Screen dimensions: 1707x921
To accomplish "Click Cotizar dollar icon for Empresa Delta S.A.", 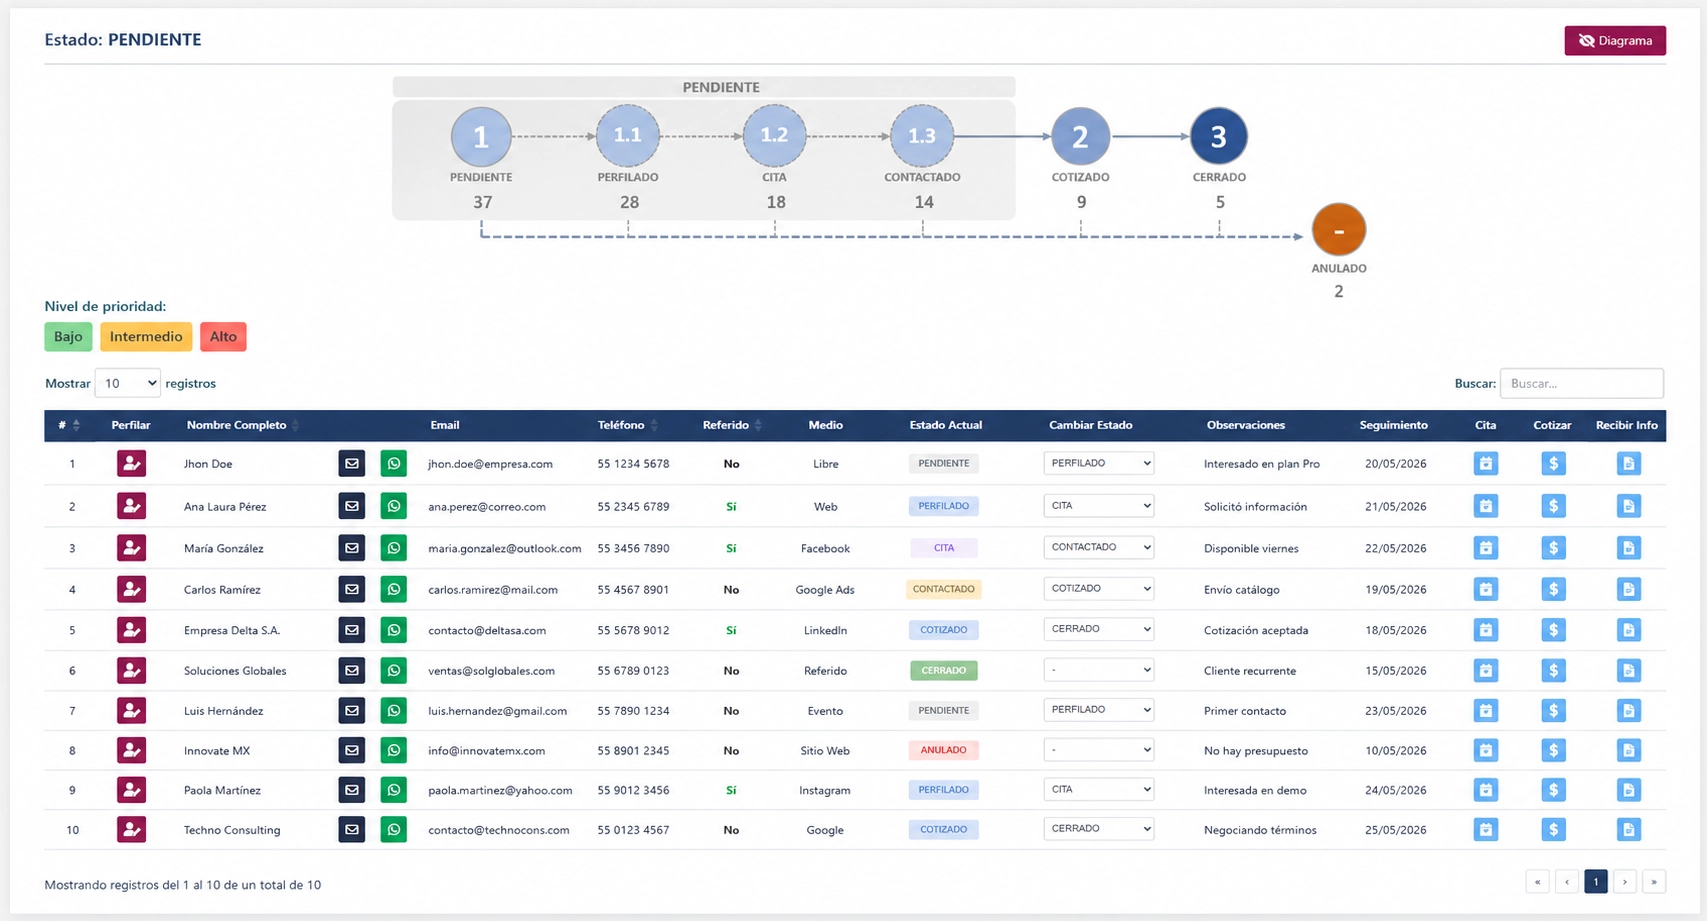I will point(1553,630).
